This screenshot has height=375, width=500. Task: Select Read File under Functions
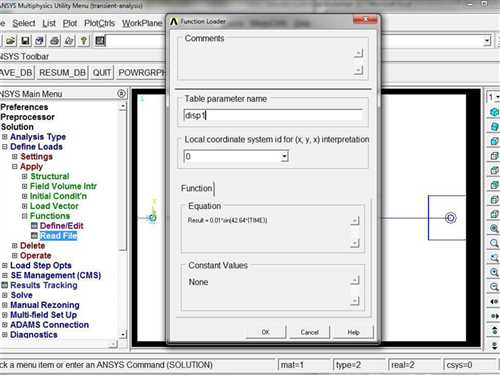[x=58, y=236]
